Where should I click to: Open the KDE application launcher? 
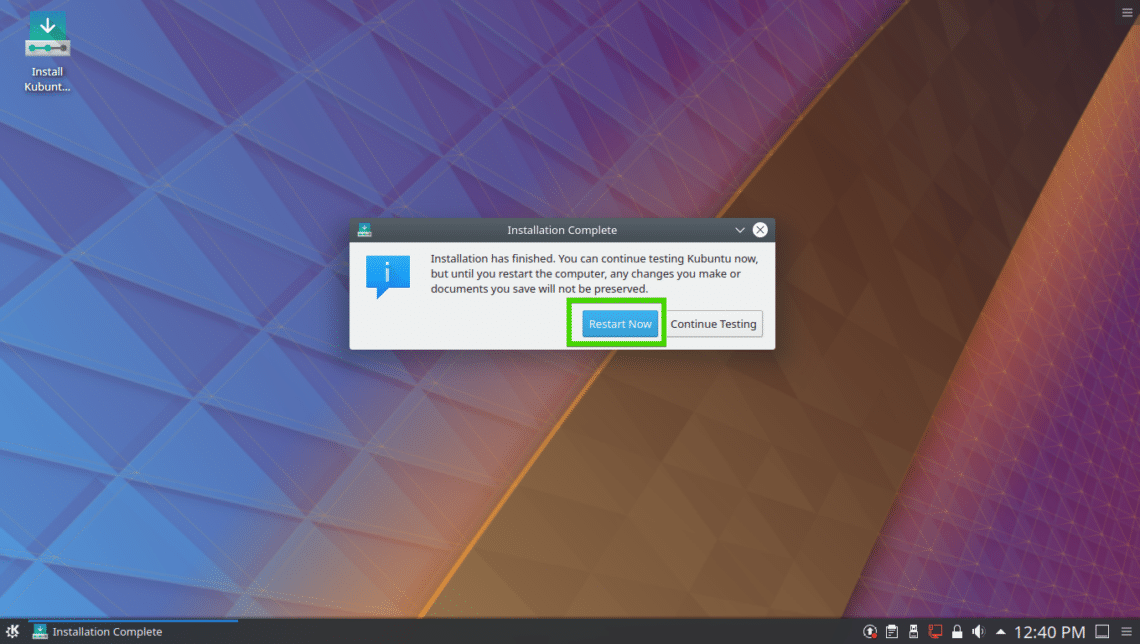click(12, 631)
